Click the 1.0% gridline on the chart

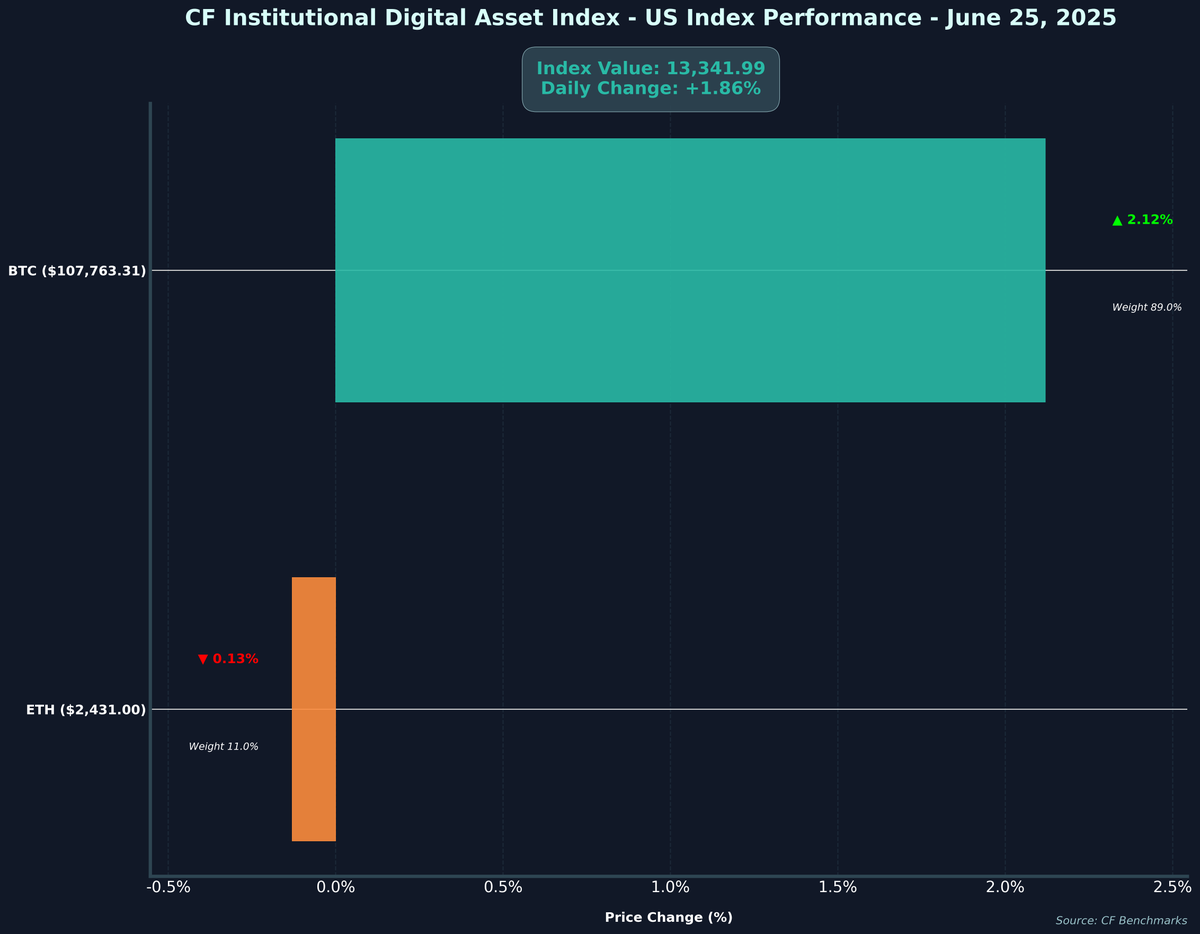coord(670,500)
